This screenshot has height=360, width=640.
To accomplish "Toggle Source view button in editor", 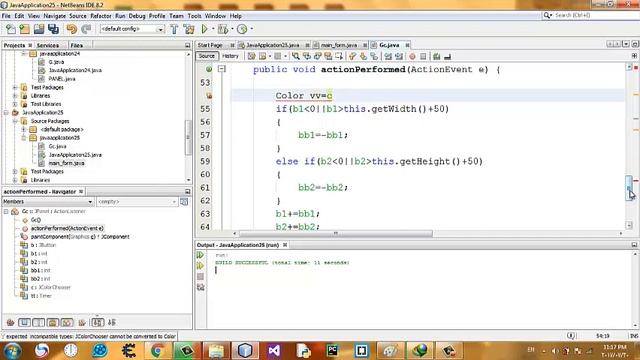I will pos(207,56).
